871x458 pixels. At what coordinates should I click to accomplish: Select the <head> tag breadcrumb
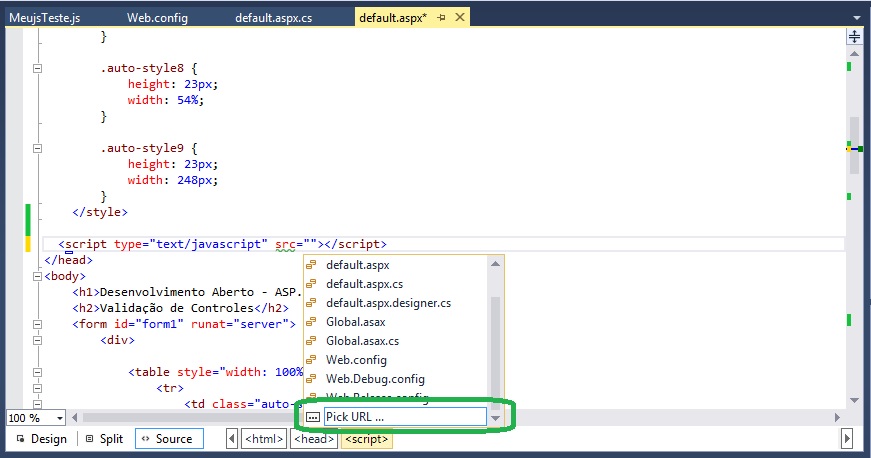click(x=314, y=439)
